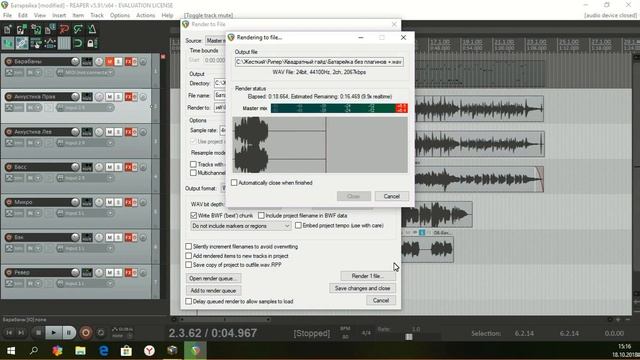Image resolution: width=640 pixels, height=360 pixels.
Task: Toggle the auto-crossfade toolbar icon
Action: 8,43
